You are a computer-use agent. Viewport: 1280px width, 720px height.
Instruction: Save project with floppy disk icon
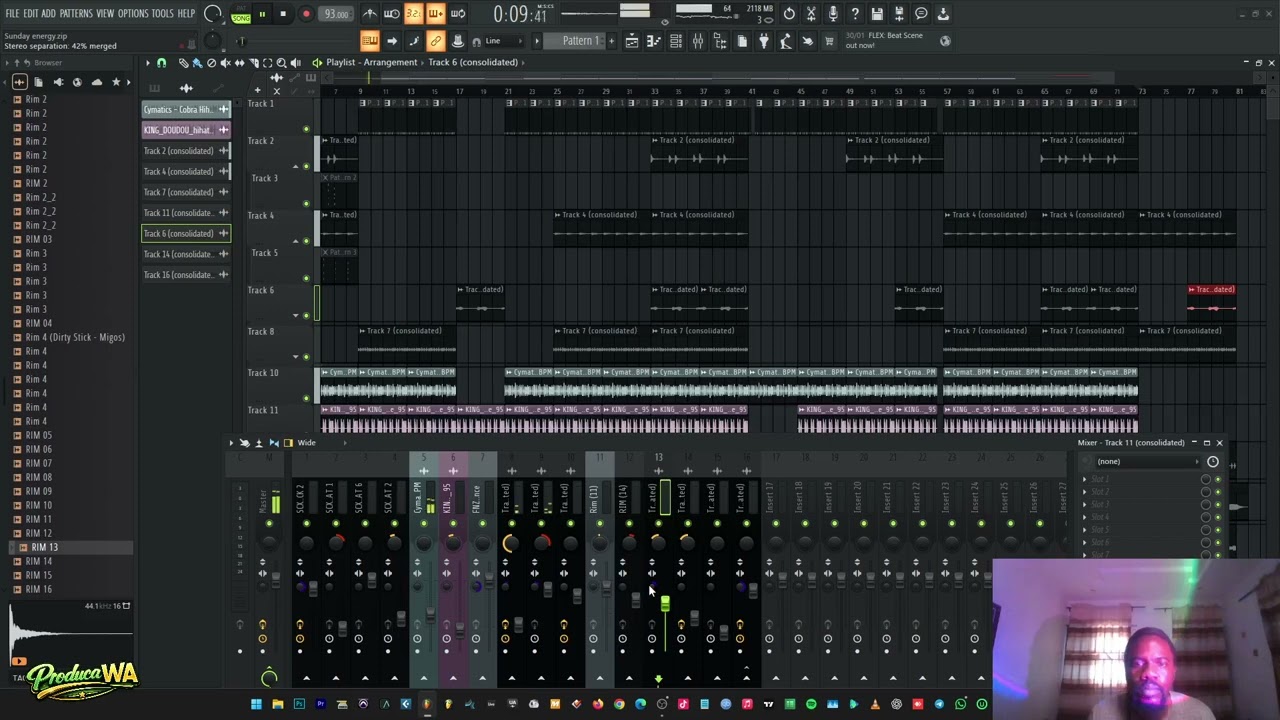tap(877, 14)
